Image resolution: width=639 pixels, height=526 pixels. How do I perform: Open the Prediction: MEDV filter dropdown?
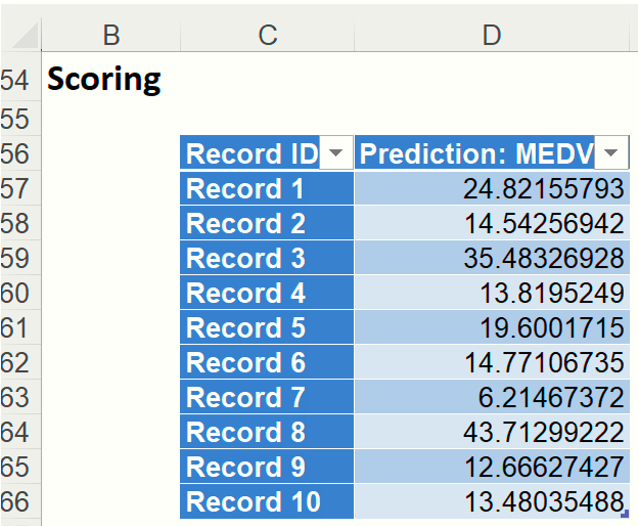tap(611, 154)
